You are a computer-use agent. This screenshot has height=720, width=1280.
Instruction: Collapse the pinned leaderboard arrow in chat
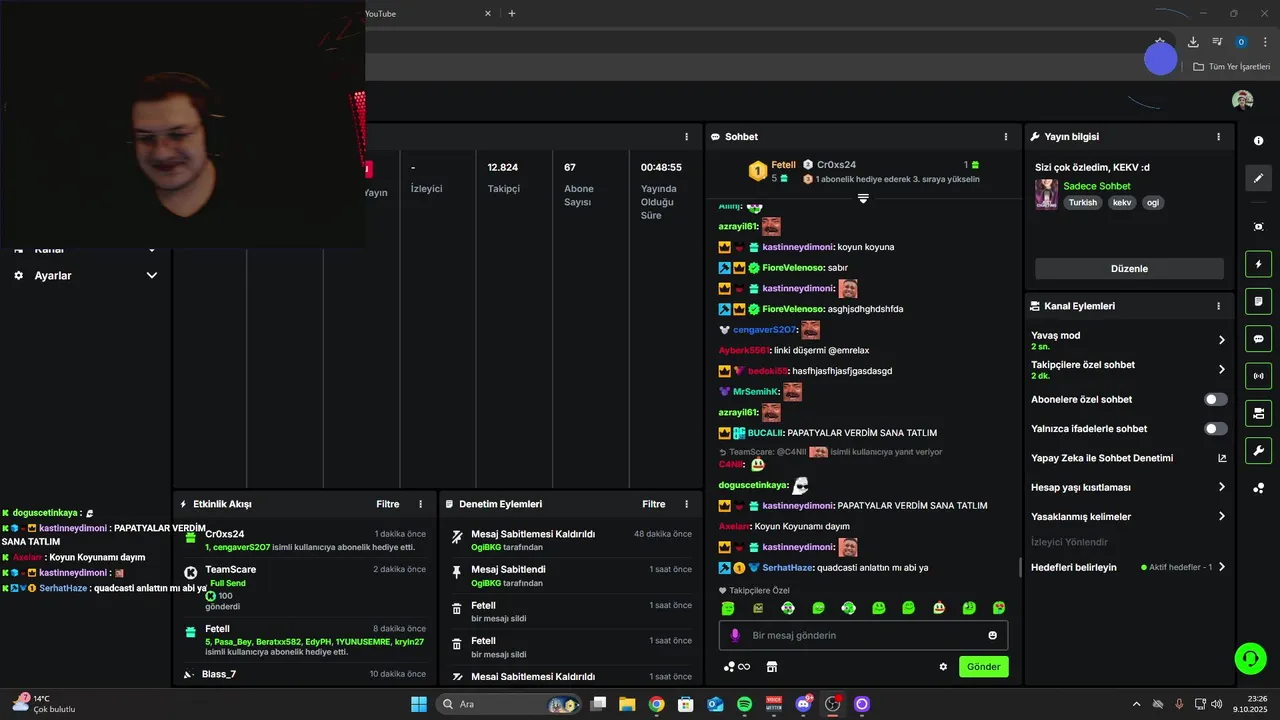click(863, 198)
